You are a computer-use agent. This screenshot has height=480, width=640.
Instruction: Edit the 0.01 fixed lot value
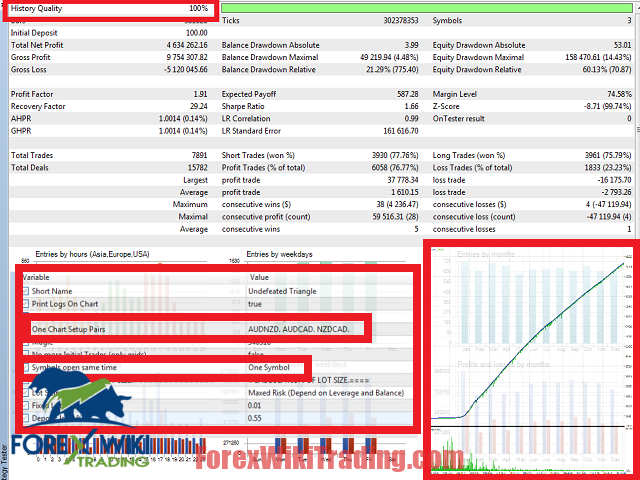tap(254, 405)
